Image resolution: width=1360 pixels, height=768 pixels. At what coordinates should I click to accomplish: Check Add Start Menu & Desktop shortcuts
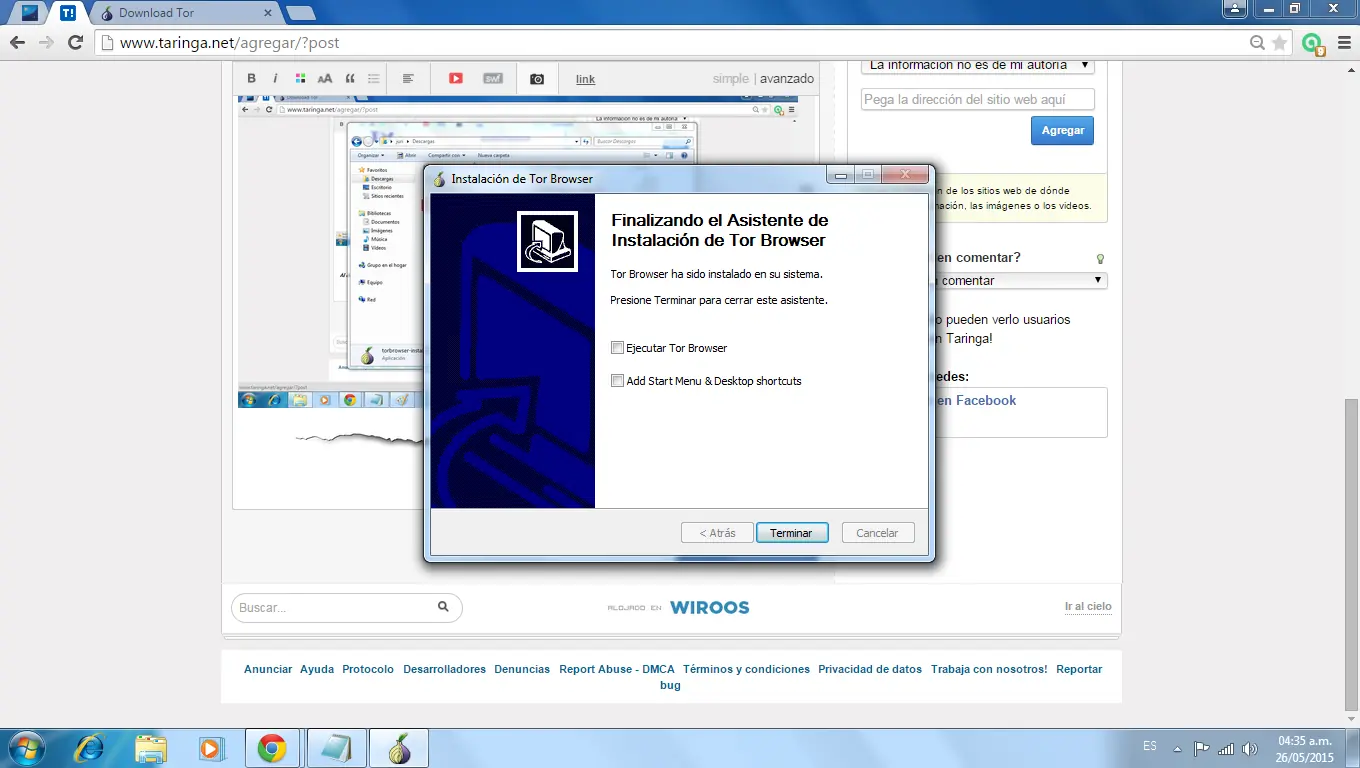[x=617, y=381]
